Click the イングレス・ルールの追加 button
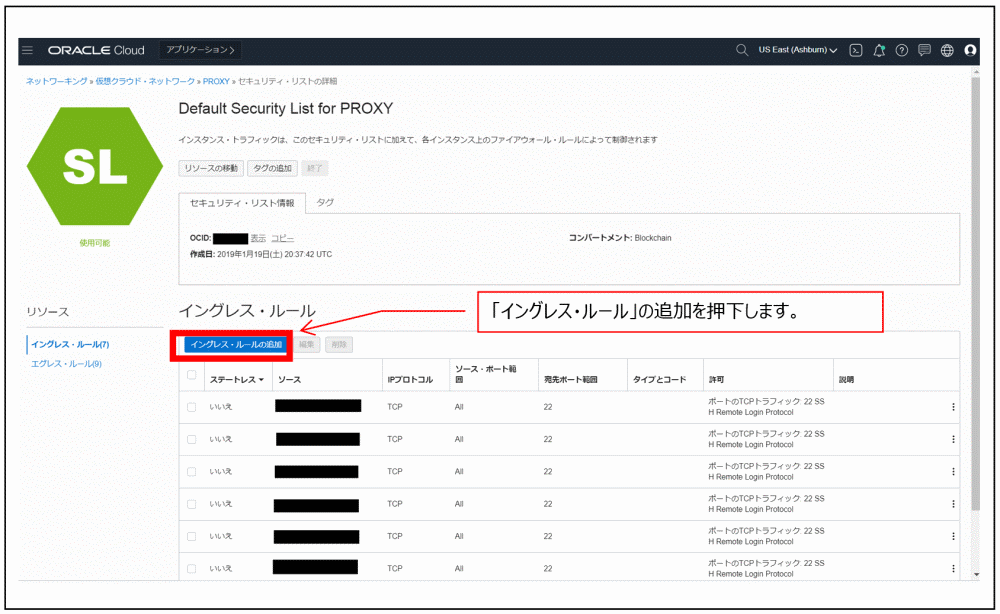 [x=236, y=344]
